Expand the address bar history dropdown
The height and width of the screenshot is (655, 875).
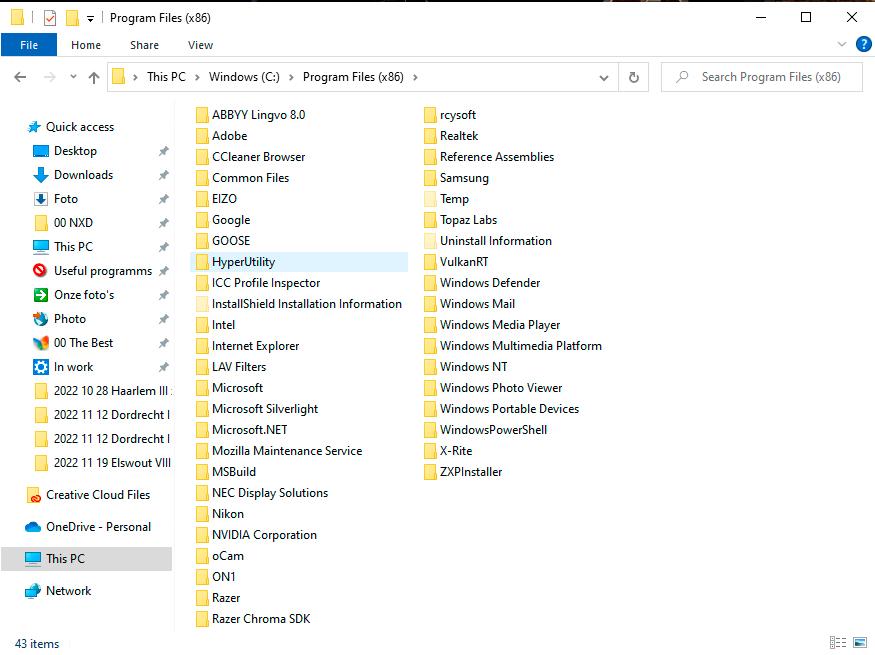pos(604,78)
